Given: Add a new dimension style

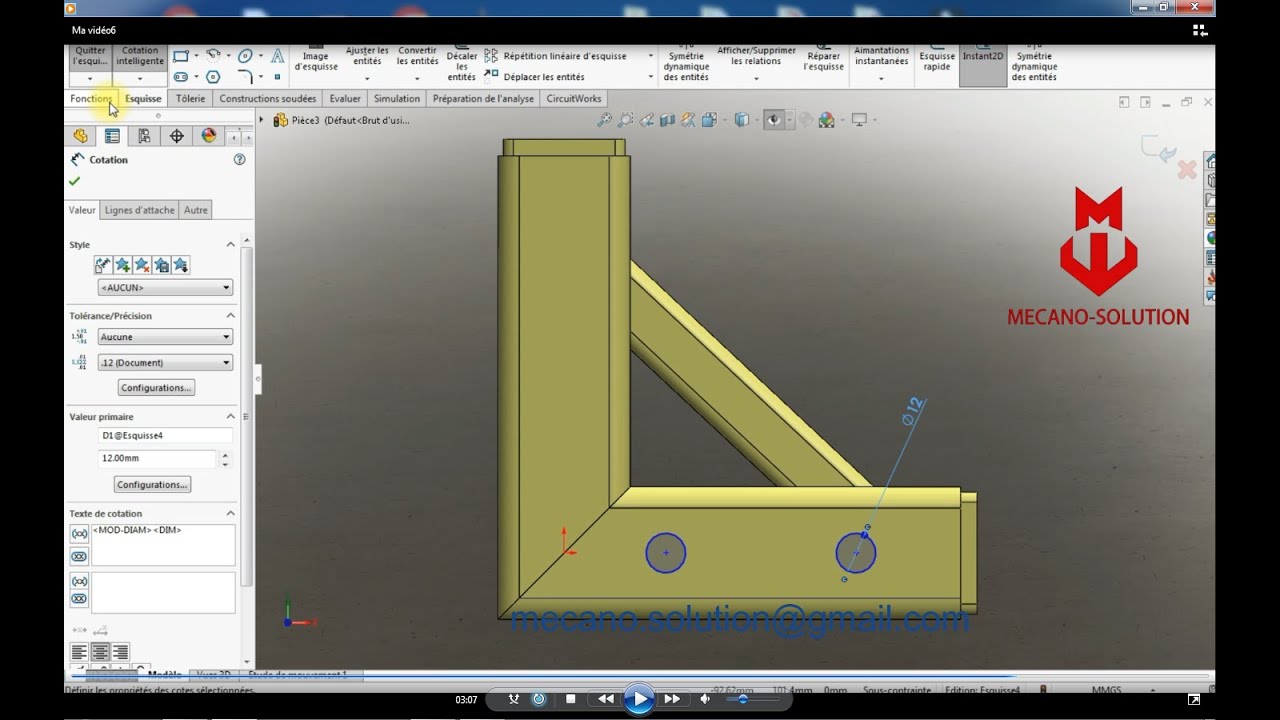Looking at the screenshot, I should pos(122,265).
